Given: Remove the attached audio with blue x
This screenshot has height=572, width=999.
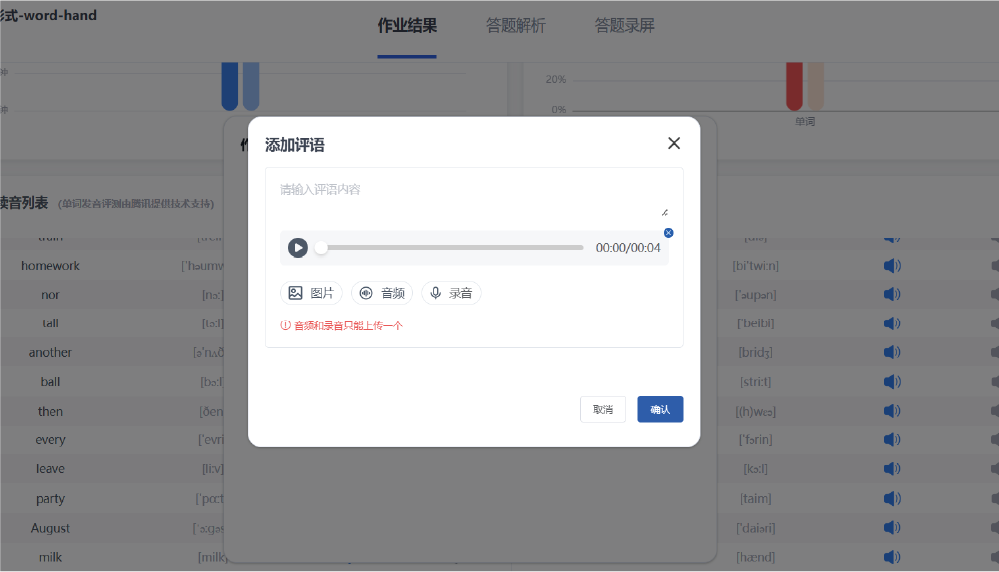Looking at the screenshot, I should coord(669,233).
